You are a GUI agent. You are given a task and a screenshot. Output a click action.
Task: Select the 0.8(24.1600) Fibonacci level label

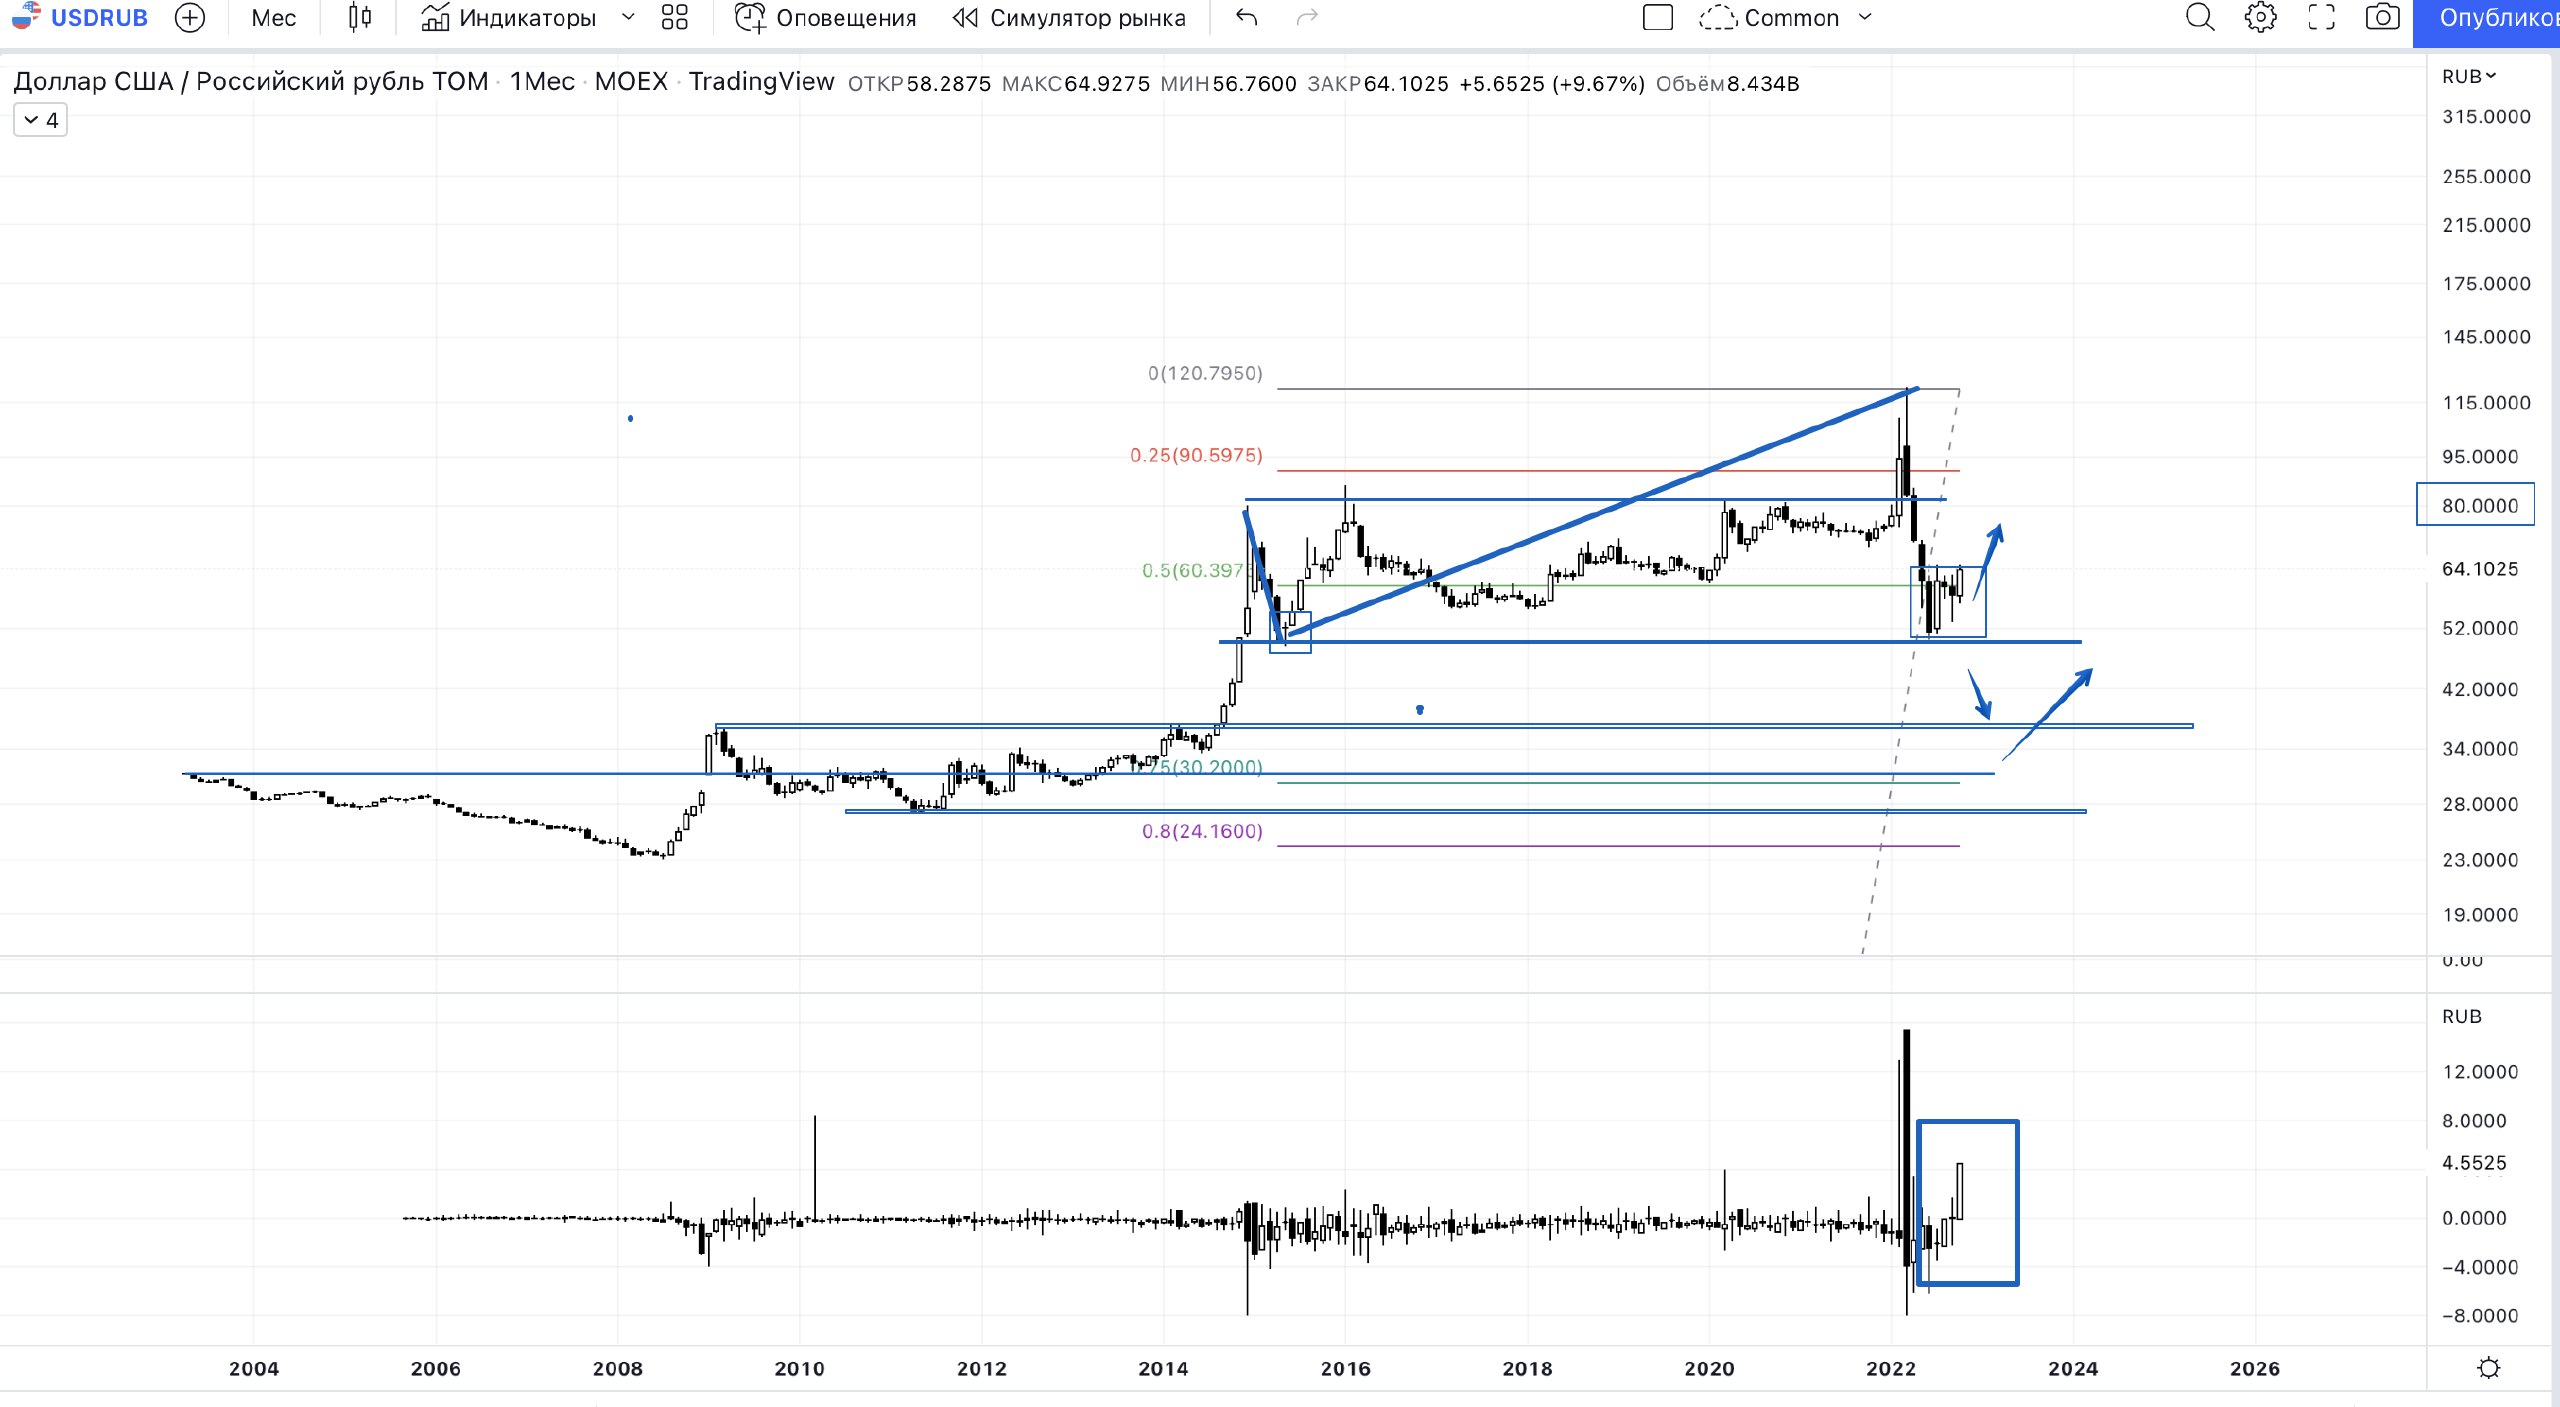[x=1202, y=831]
